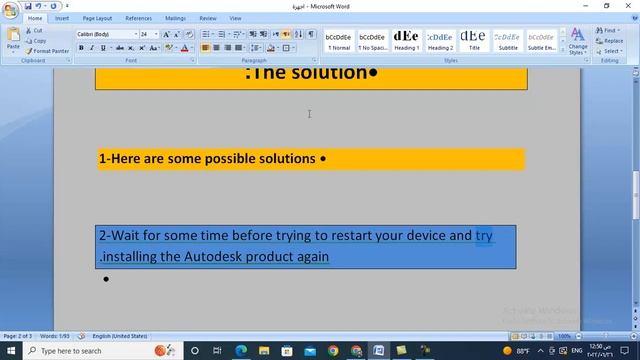Apply the Title style
The height and width of the screenshot is (360, 640).
click(x=473, y=41)
